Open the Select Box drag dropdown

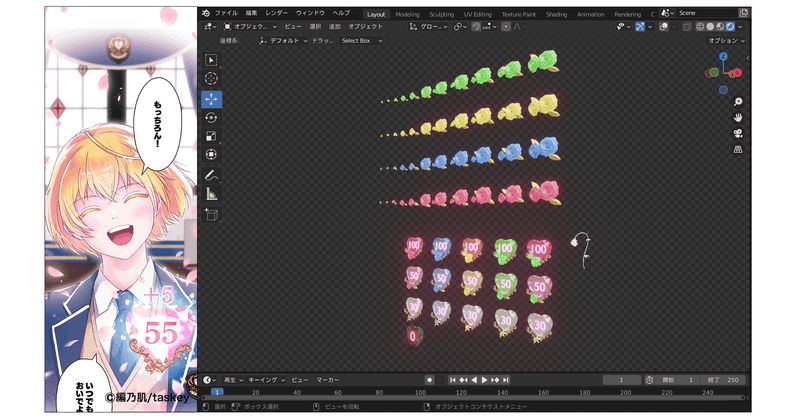(x=361, y=40)
